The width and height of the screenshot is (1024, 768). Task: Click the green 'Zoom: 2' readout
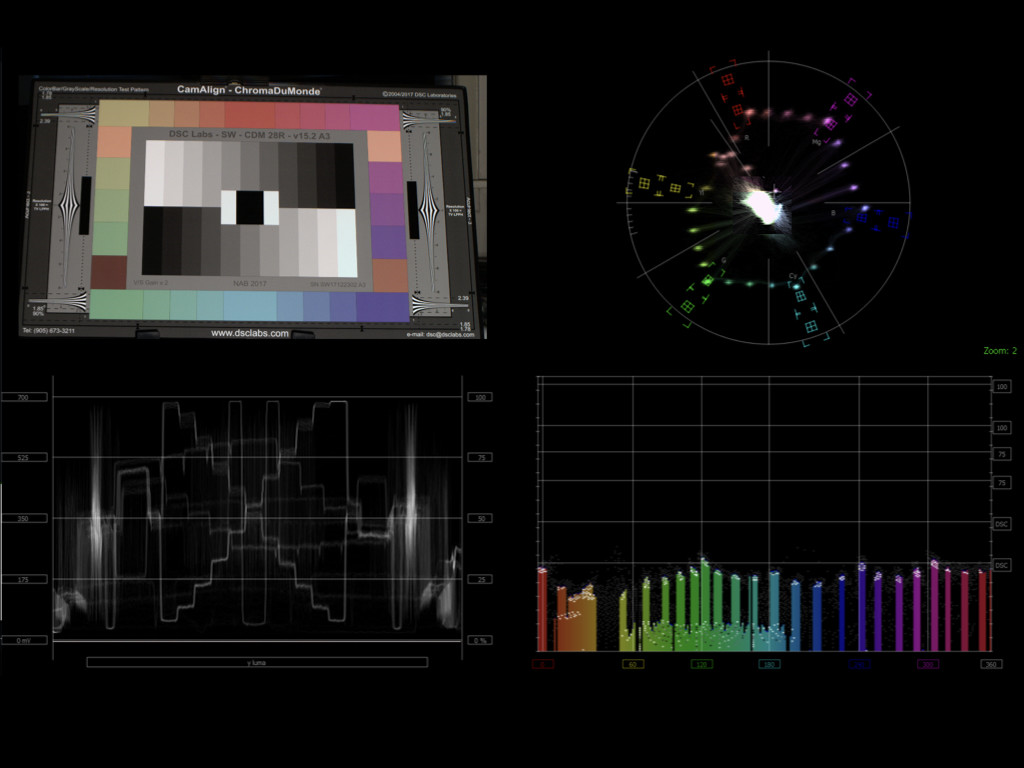(x=1000, y=351)
